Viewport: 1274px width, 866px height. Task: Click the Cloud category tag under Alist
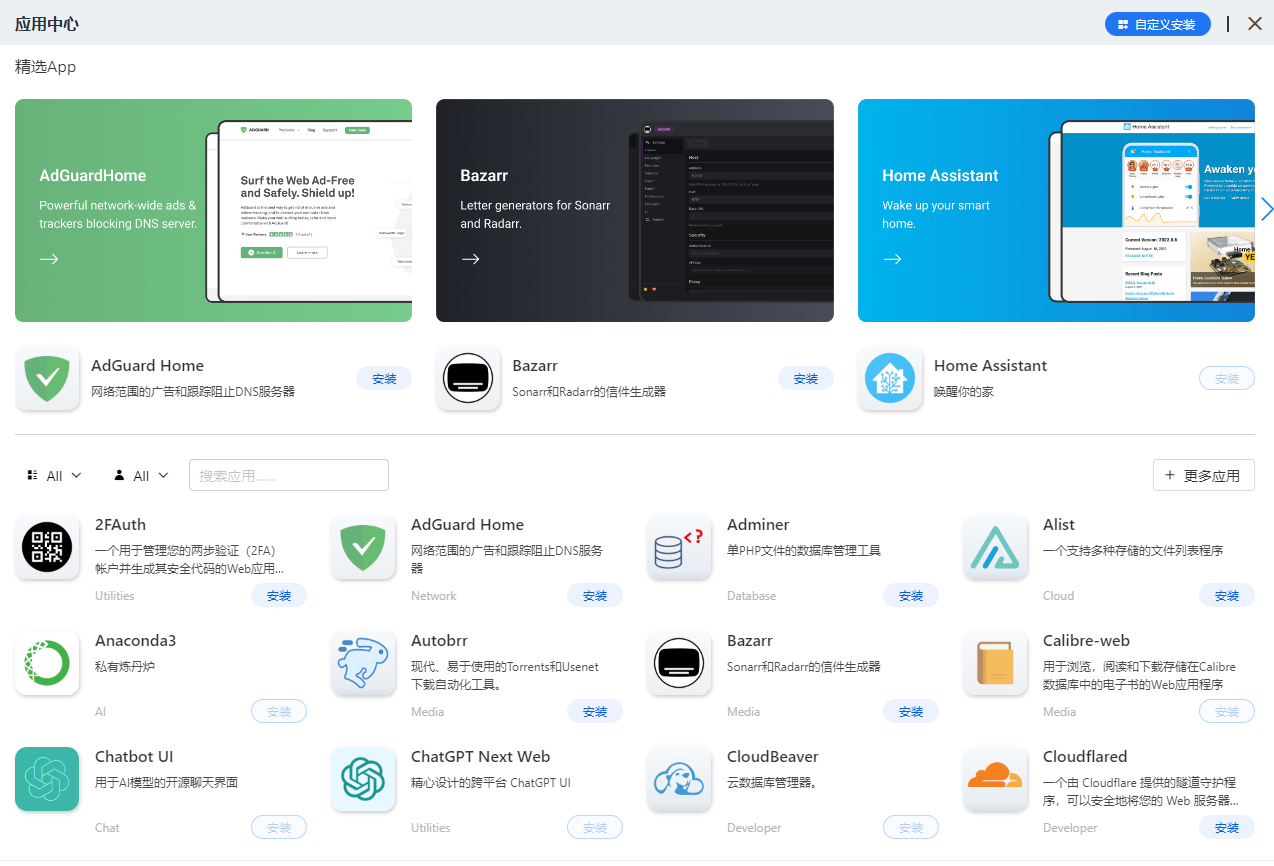coord(1059,595)
